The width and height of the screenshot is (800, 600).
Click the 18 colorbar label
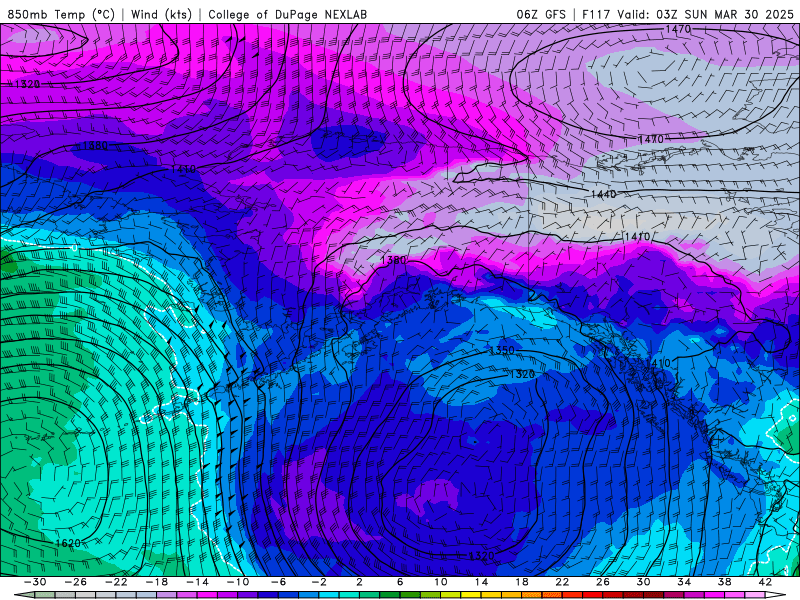pyautogui.click(x=521, y=582)
